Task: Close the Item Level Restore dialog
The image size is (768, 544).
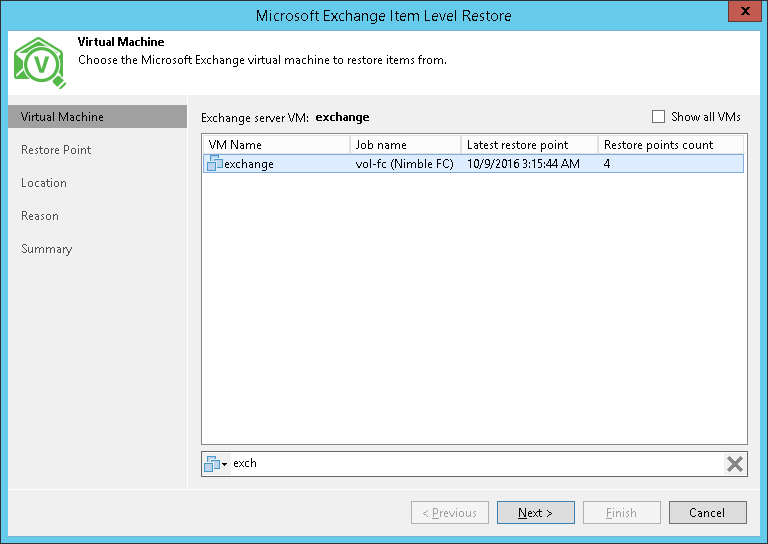Action: point(745,11)
